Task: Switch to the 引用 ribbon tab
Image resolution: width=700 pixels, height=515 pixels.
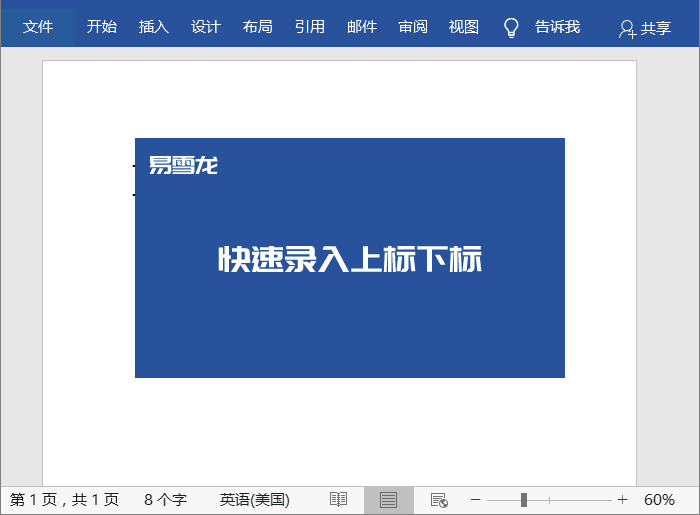Action: pyautogui.click(x=309, y=27)
